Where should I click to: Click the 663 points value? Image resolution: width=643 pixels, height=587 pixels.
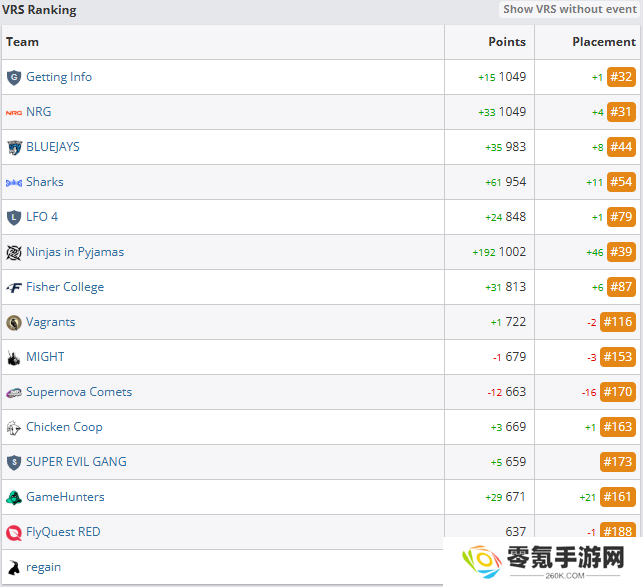click(516, 392)
